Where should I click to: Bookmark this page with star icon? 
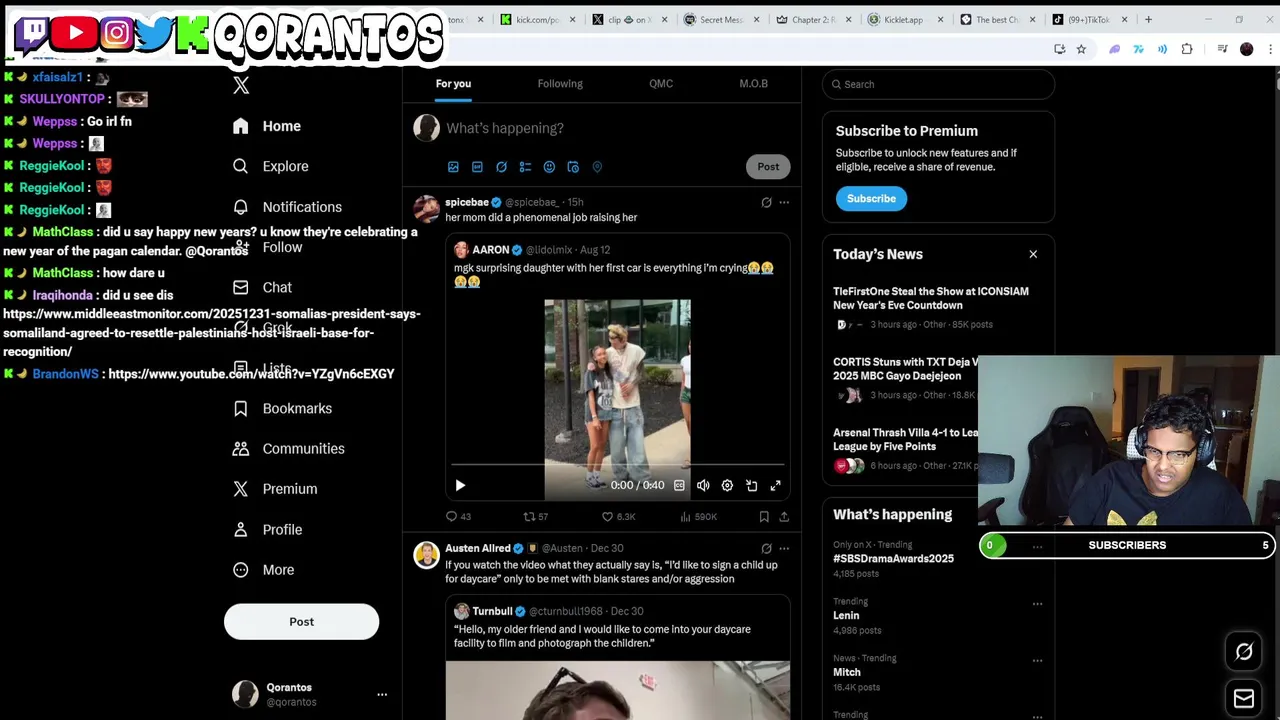coord(1081,49)
